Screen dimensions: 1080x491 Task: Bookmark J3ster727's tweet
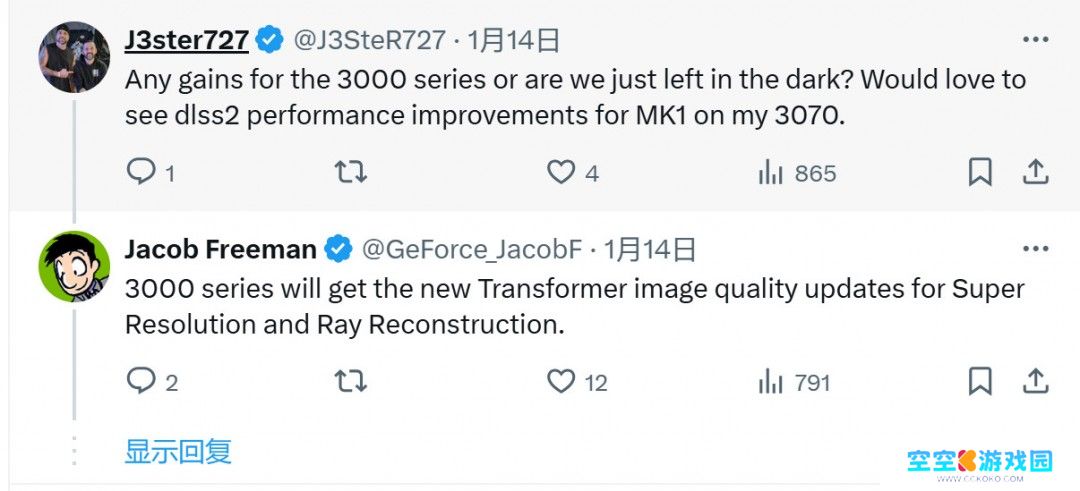point(980,173)
